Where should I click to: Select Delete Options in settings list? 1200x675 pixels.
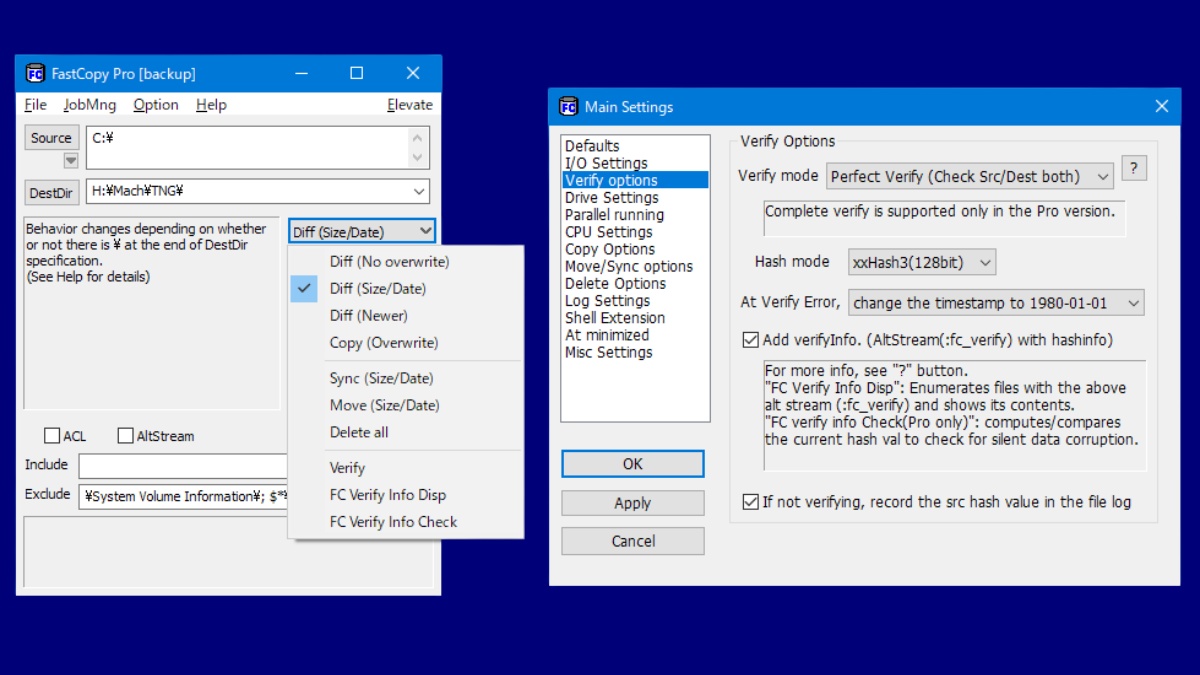[x=635, y=283]
